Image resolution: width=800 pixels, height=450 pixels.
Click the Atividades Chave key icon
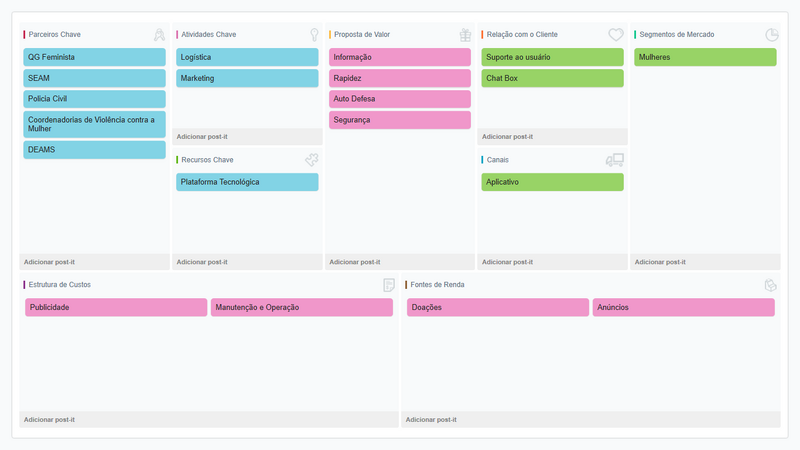point(314,35)
